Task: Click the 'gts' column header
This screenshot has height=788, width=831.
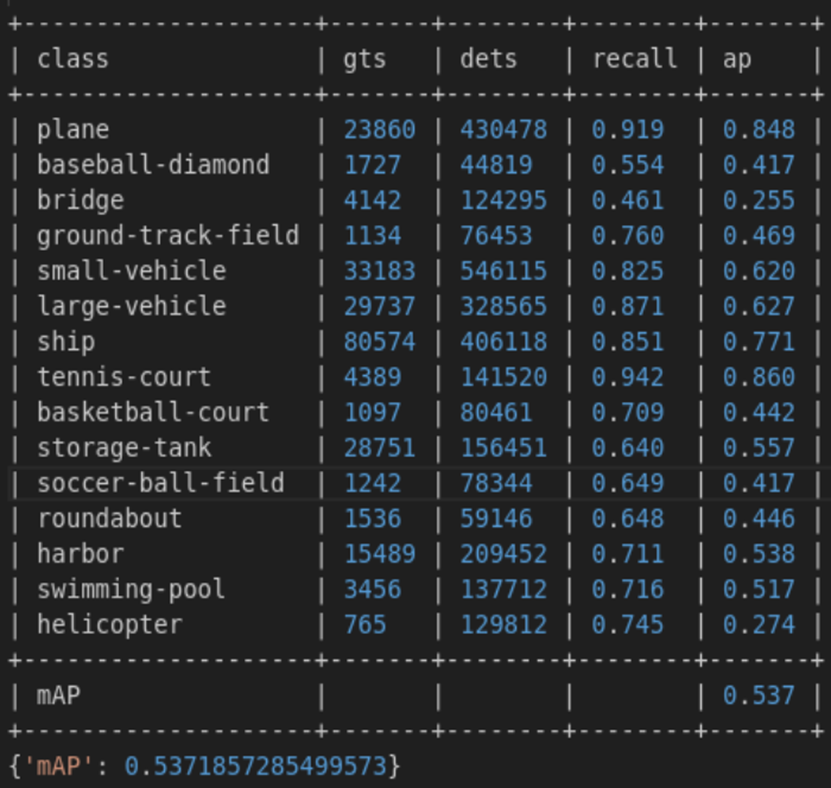Action: click(x=364, y=59)
